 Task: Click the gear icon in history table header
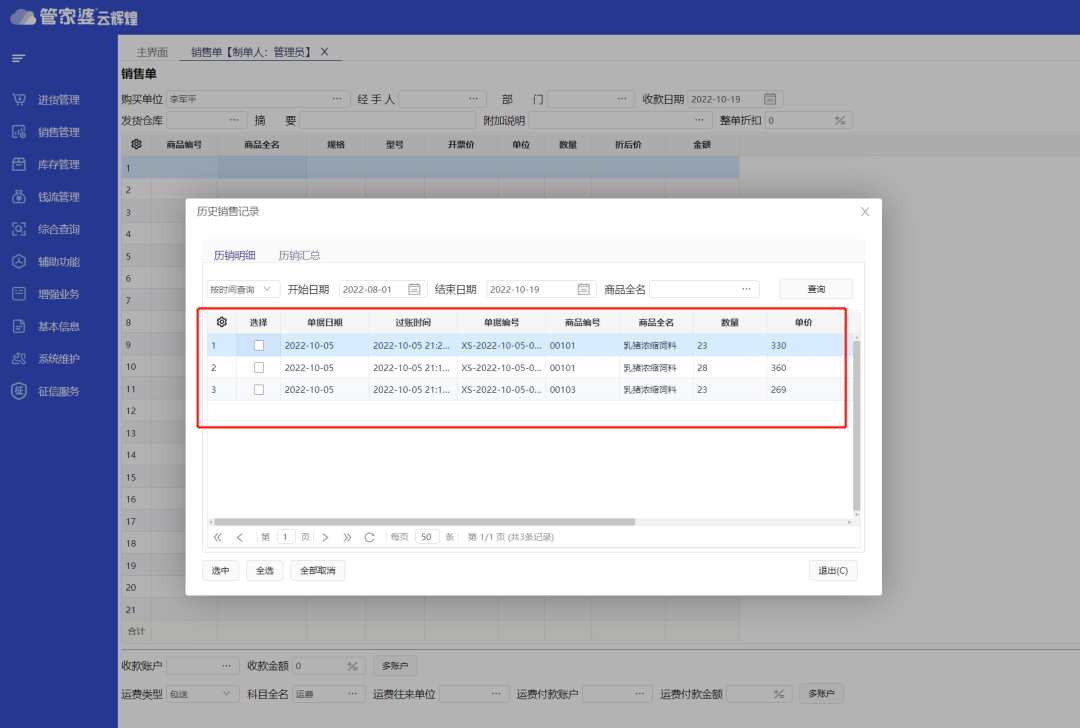(x=221, y=322)
